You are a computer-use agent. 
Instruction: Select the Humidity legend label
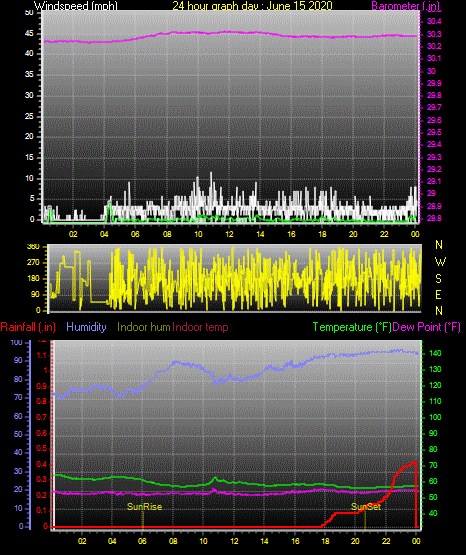tap(86, 327)
